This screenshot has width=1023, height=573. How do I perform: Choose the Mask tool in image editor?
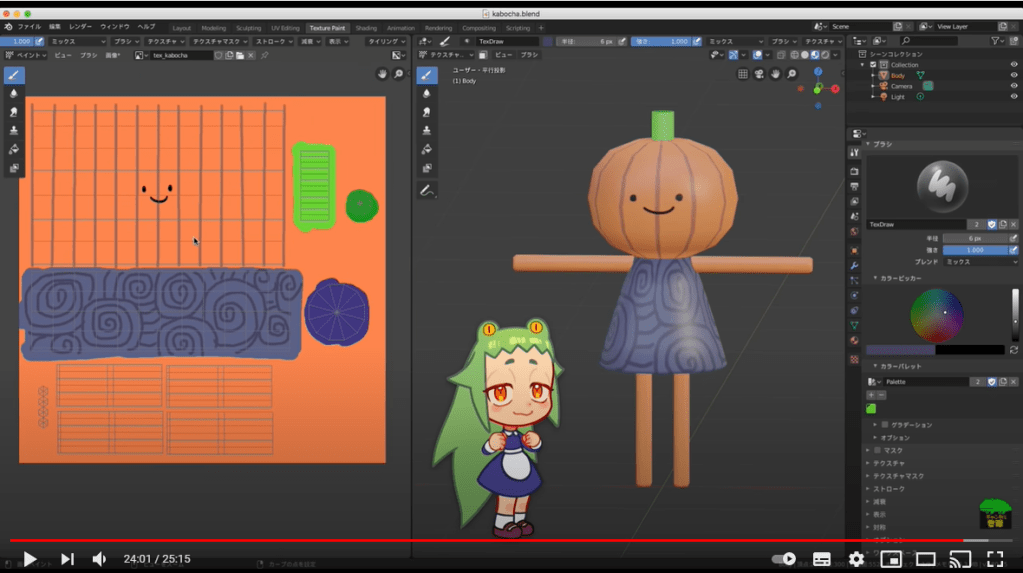(14, 168)
